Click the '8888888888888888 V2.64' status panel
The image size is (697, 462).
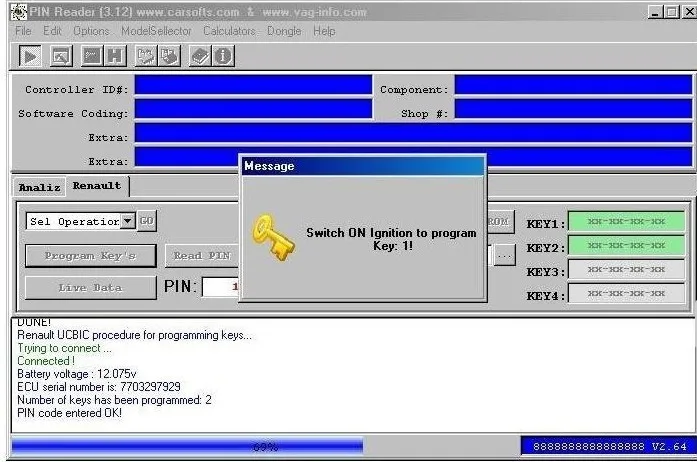tap(608, 446)
